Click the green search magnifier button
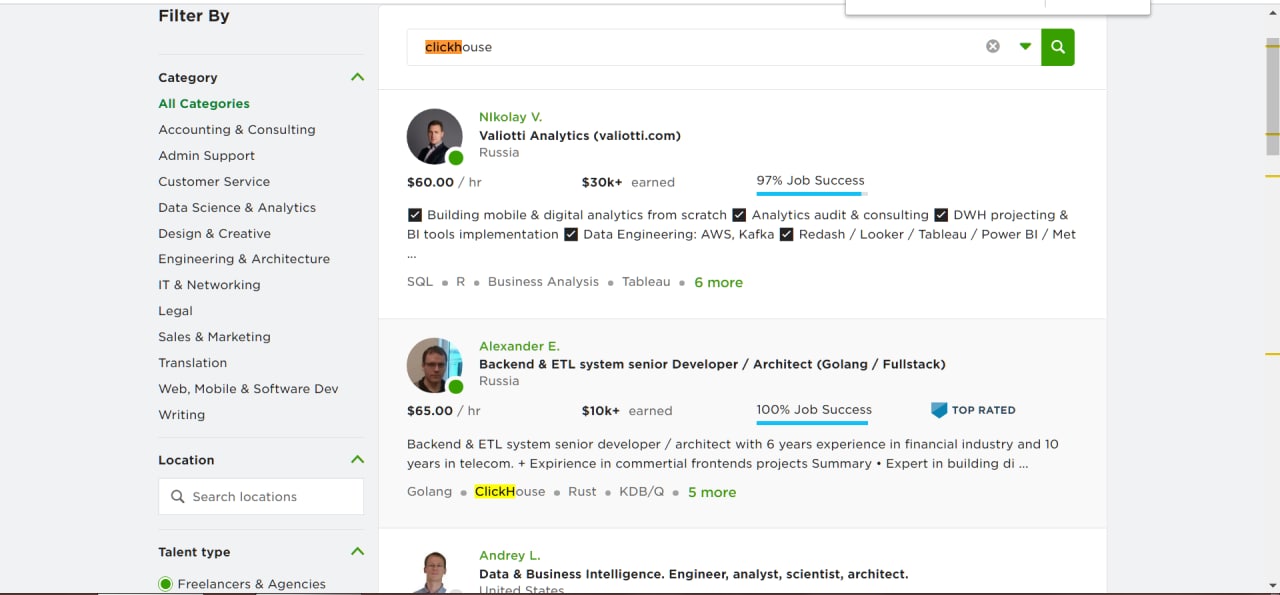Viewport: 1280px width, 595px height. [x=1057, y=47]
